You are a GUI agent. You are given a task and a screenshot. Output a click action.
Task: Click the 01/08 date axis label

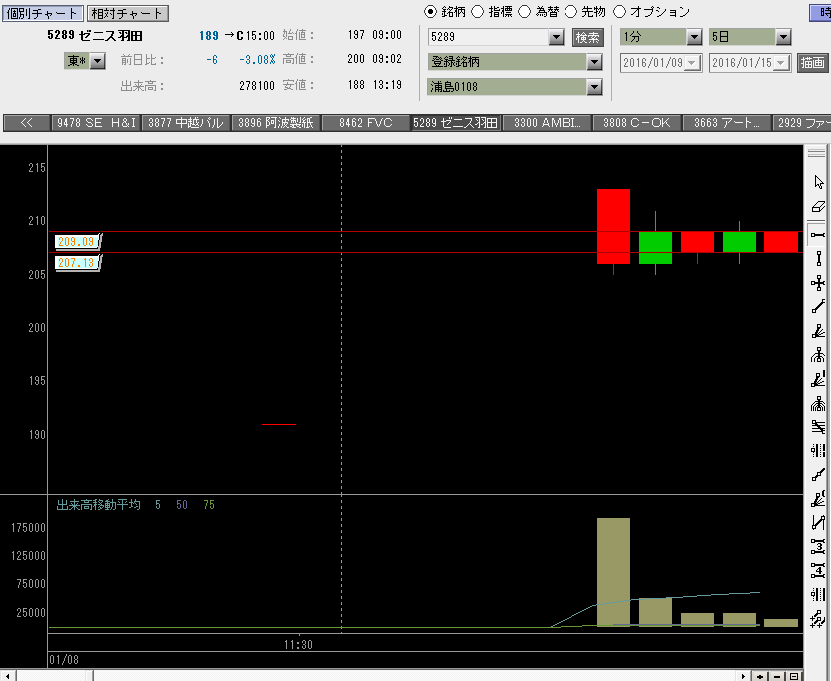(64, 660)
